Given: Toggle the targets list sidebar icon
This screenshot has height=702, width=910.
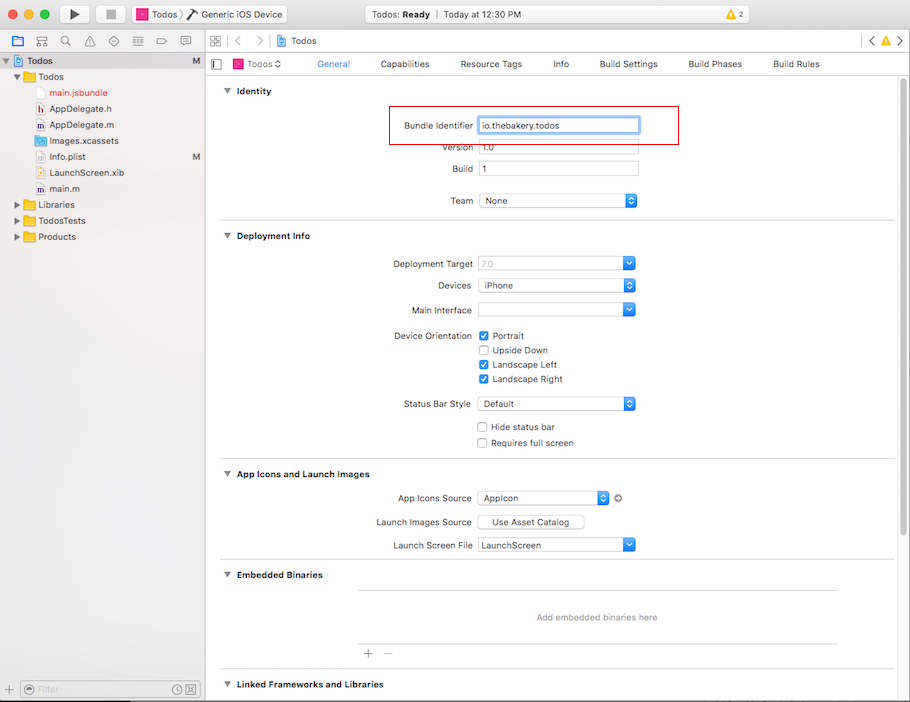Looking at the screenshot, I should click(x=216, y=64).
